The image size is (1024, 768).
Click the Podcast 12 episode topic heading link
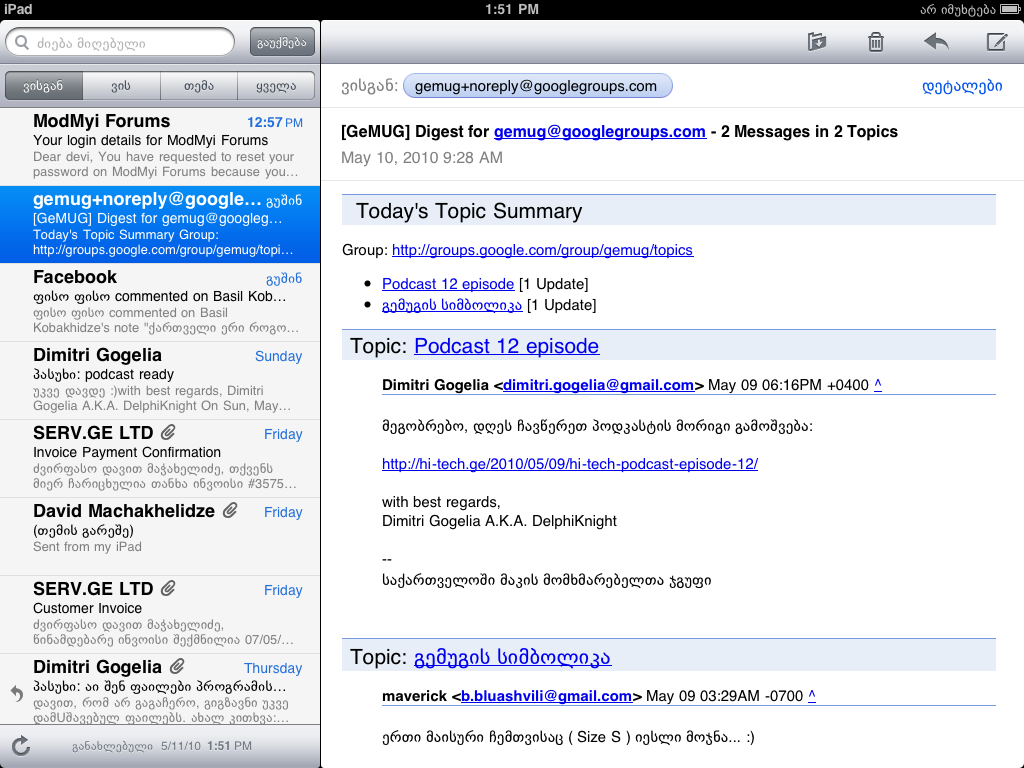[x=506, y=346]
